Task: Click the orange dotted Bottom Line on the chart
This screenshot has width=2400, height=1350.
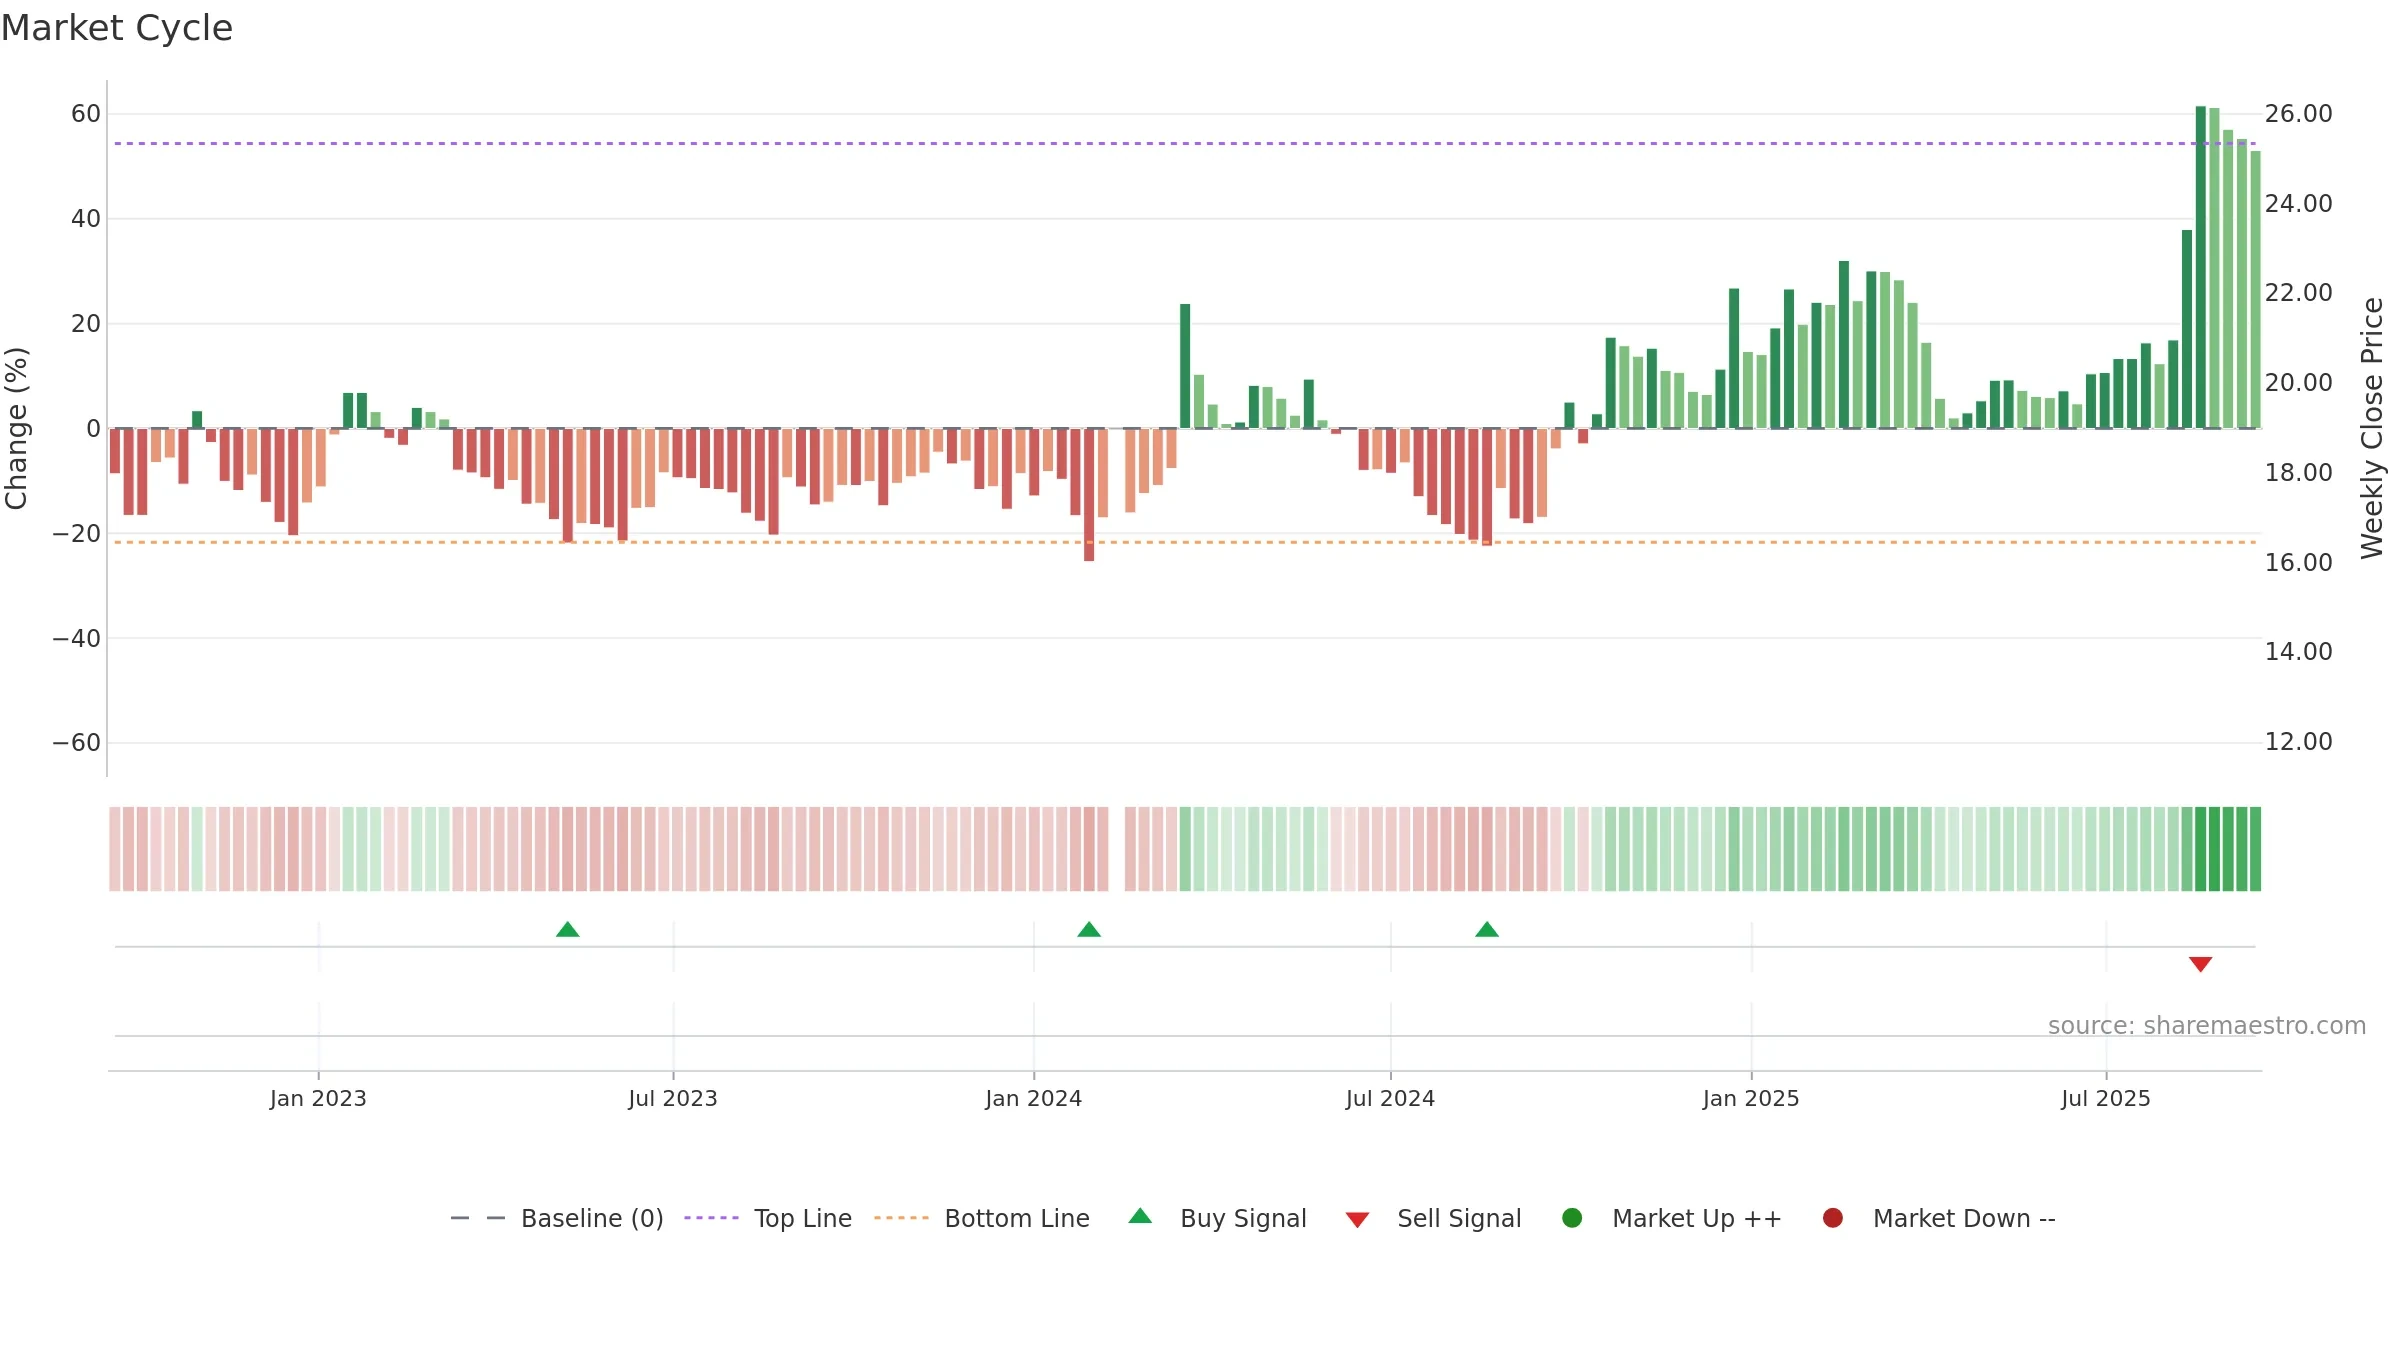Action: (x=1185, y=542)
